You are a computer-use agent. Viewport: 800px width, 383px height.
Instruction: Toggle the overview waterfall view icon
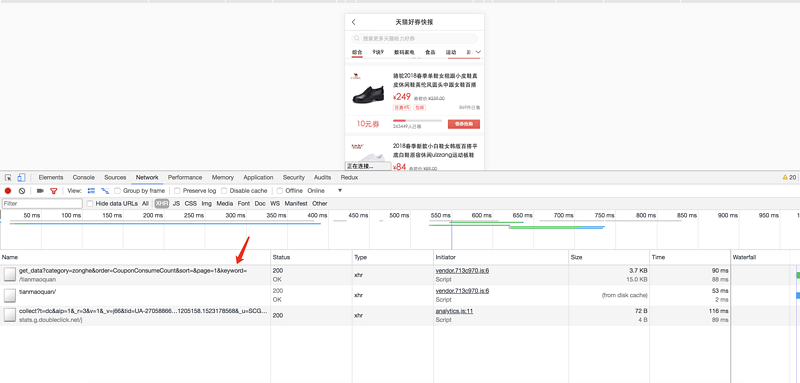[105, 191]
